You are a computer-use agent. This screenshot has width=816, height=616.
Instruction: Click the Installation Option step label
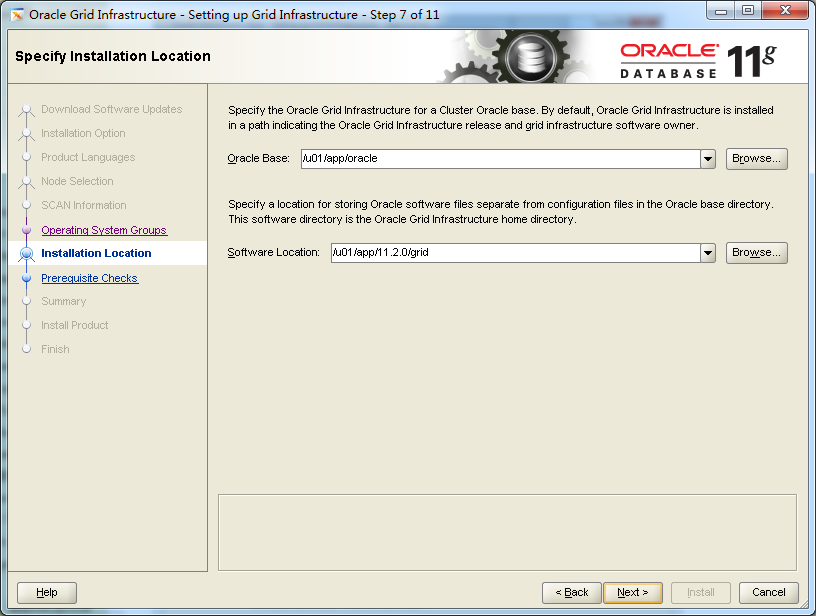pos(83,133)
